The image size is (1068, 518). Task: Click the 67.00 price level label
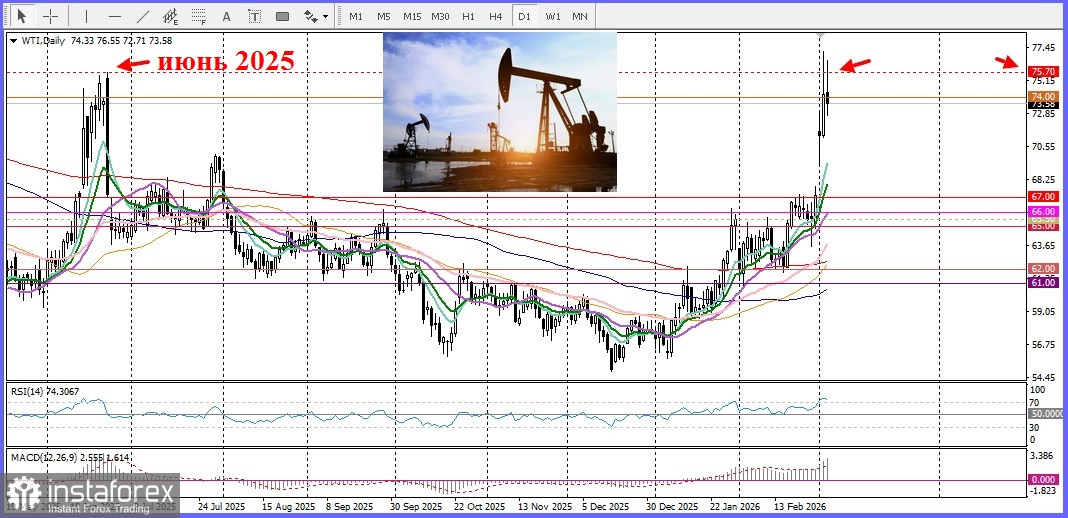1043,196
